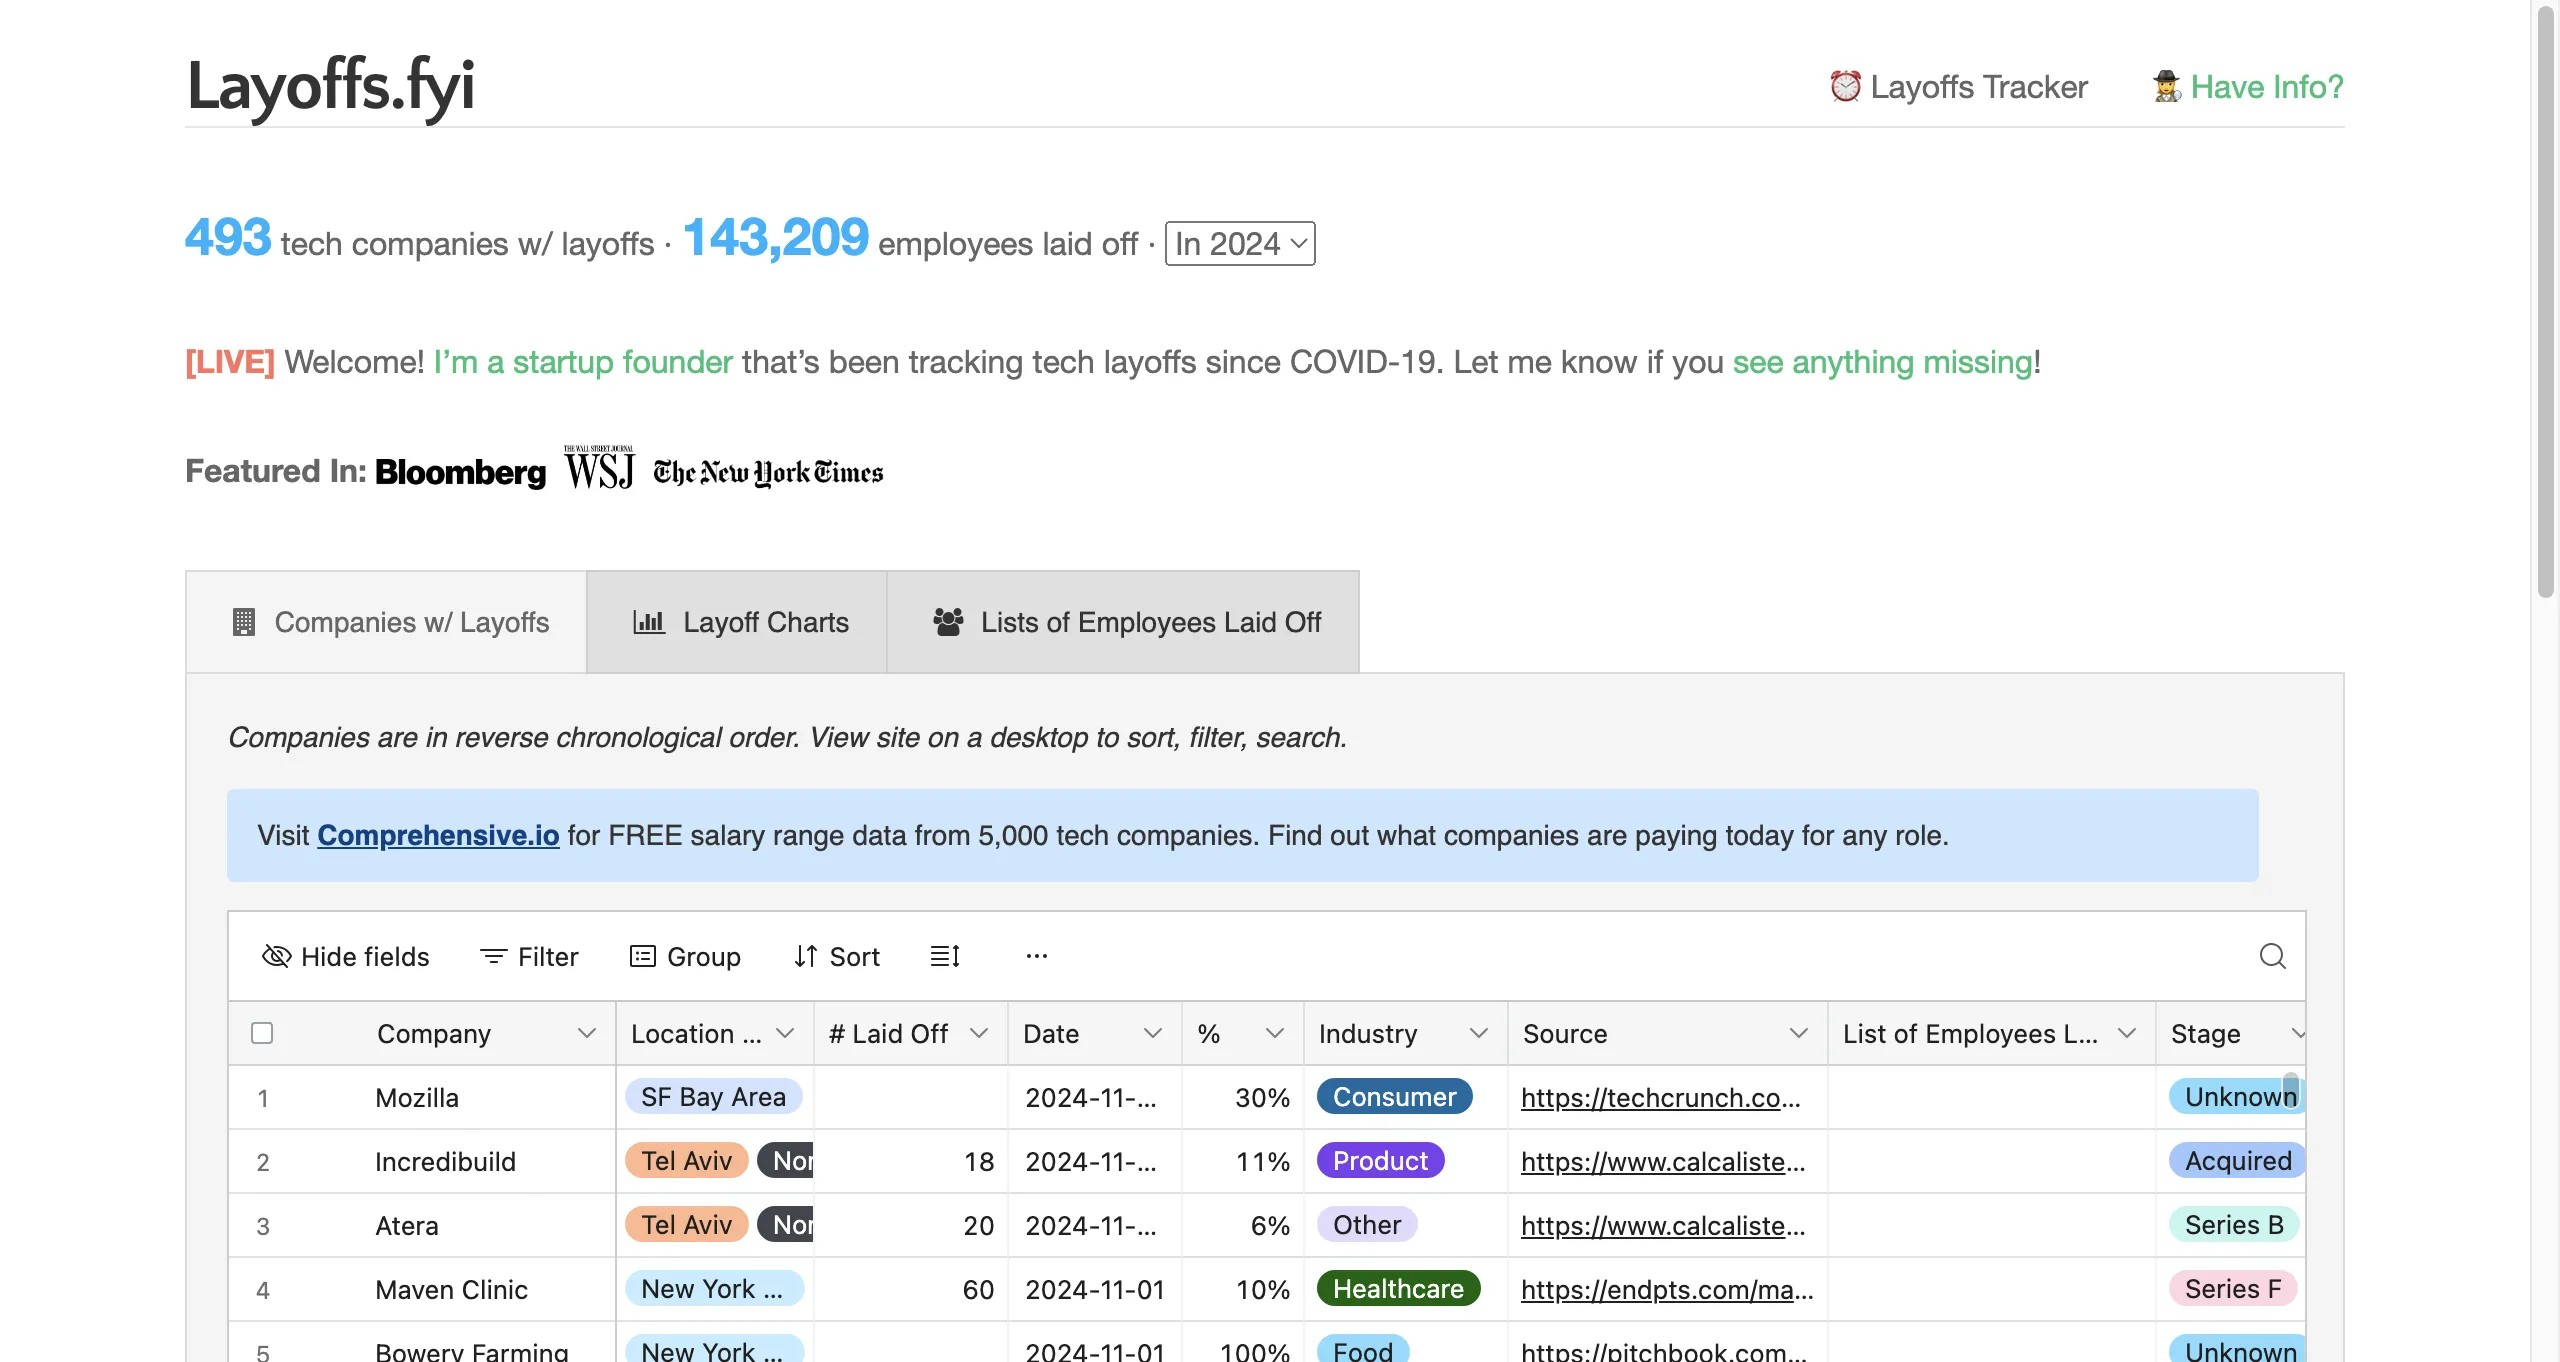Click the search magnifier icon in table toolbar

point(2272,956)
